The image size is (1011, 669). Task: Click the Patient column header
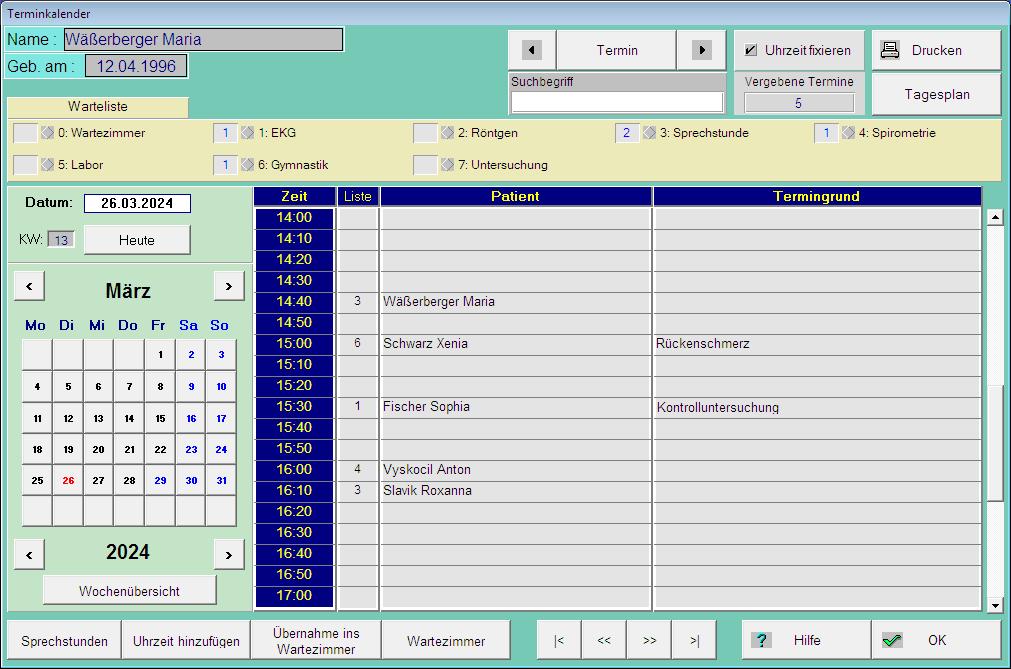pyautogui.click(x=516, y=197)
